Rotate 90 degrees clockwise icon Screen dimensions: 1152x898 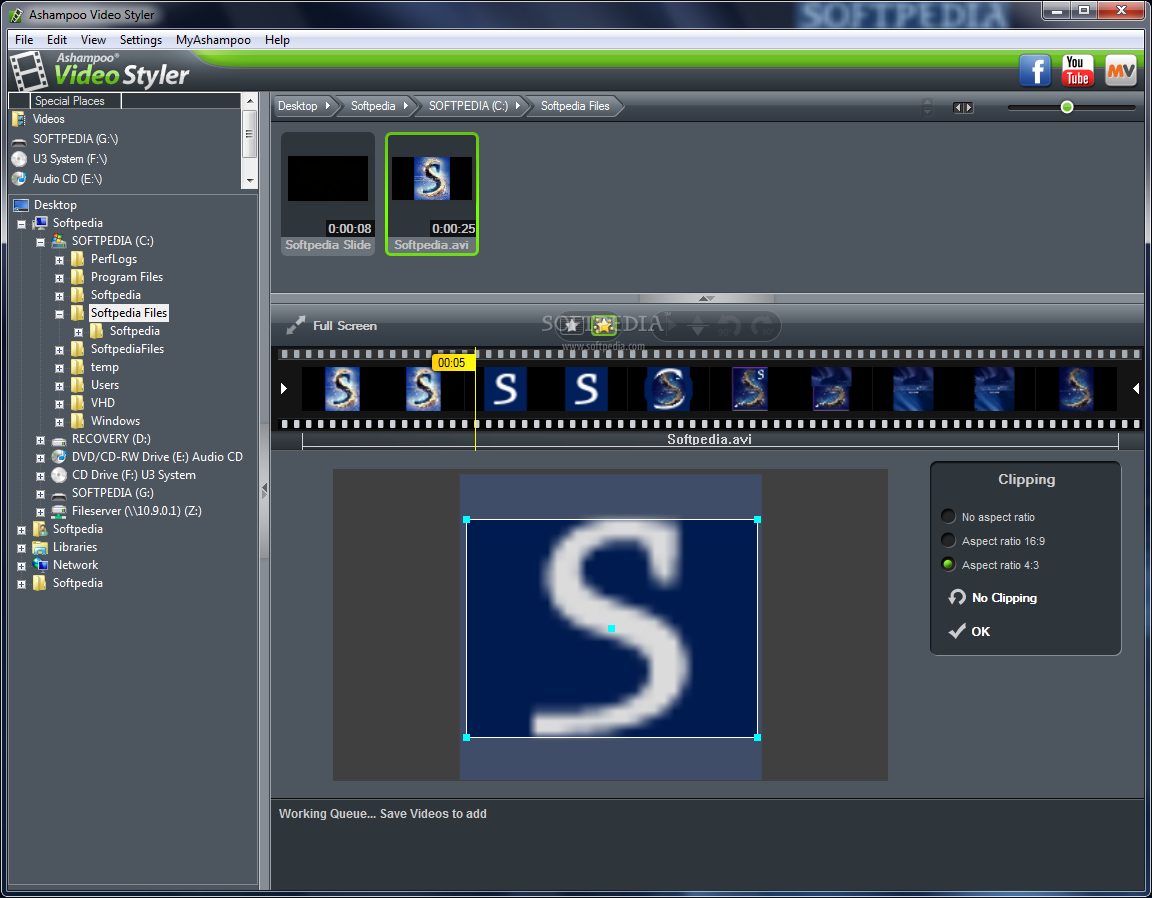[762, 326]
